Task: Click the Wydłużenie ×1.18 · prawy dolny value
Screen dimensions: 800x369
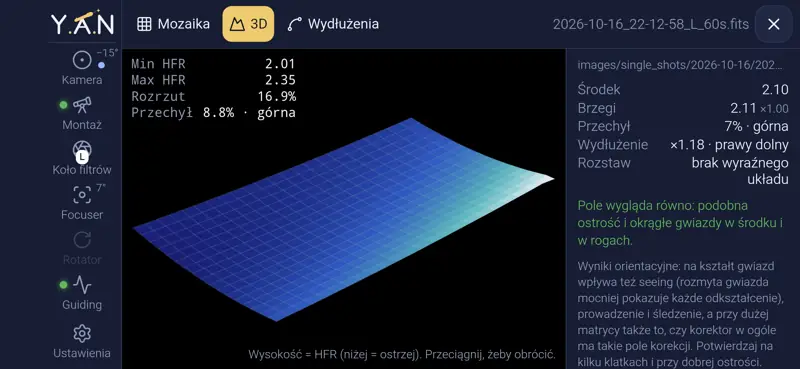Action: click(730, 145)
